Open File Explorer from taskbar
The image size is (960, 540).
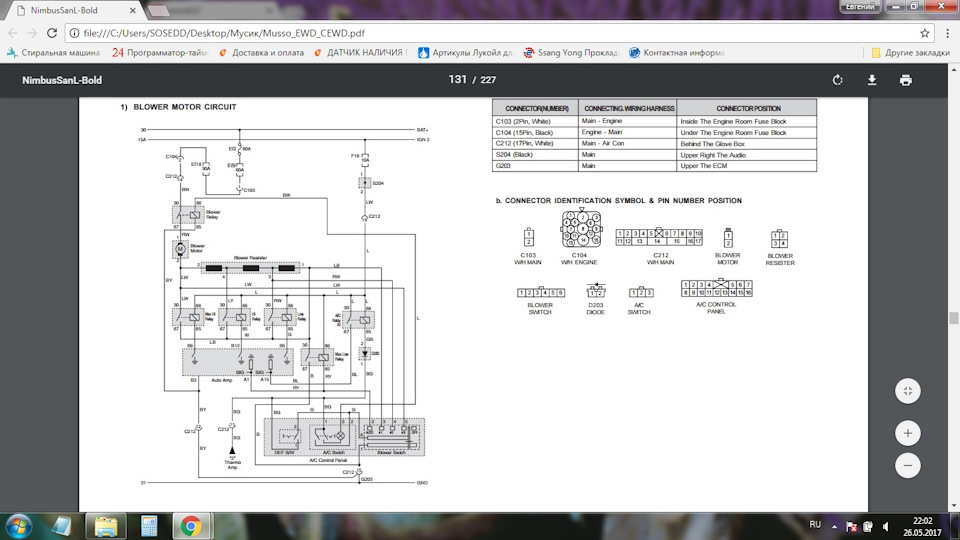106,527
